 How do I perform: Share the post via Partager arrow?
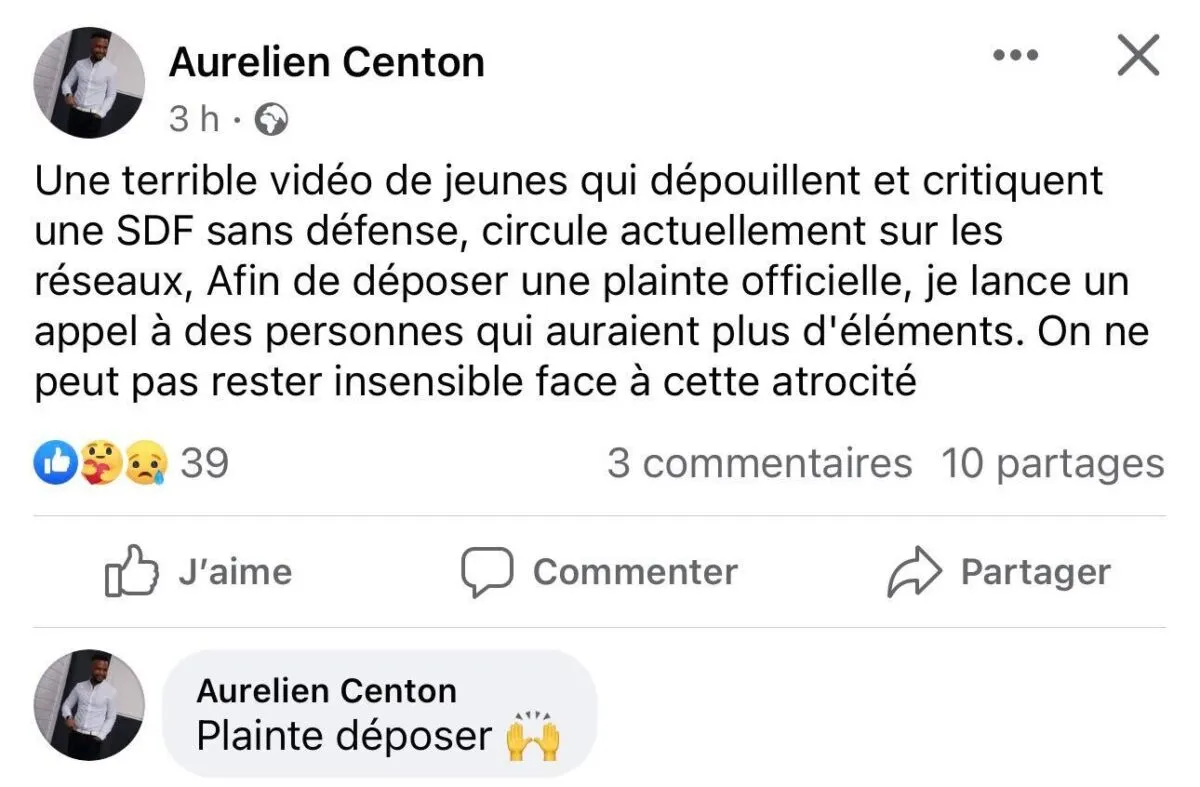tap(999, 572)
